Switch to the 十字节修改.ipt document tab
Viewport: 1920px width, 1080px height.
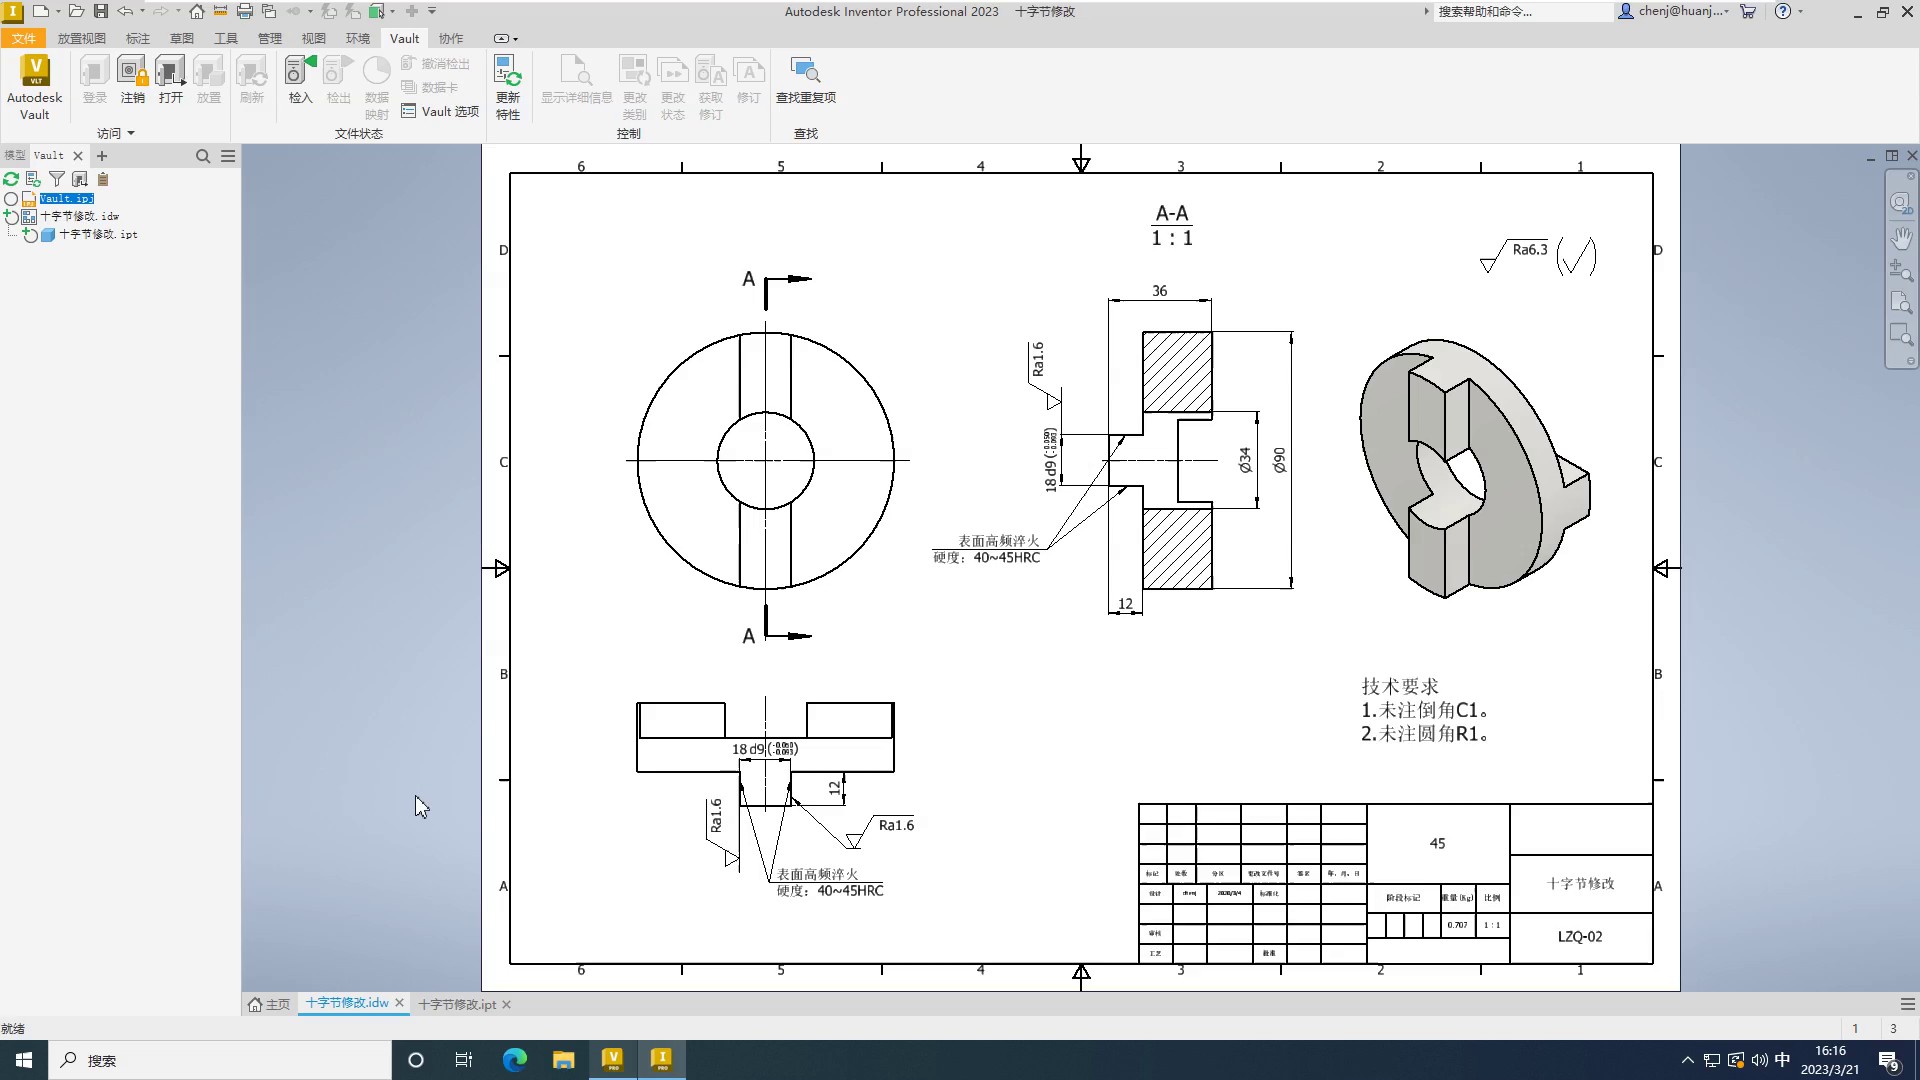pyautogui.click(x=457, y=1004)
